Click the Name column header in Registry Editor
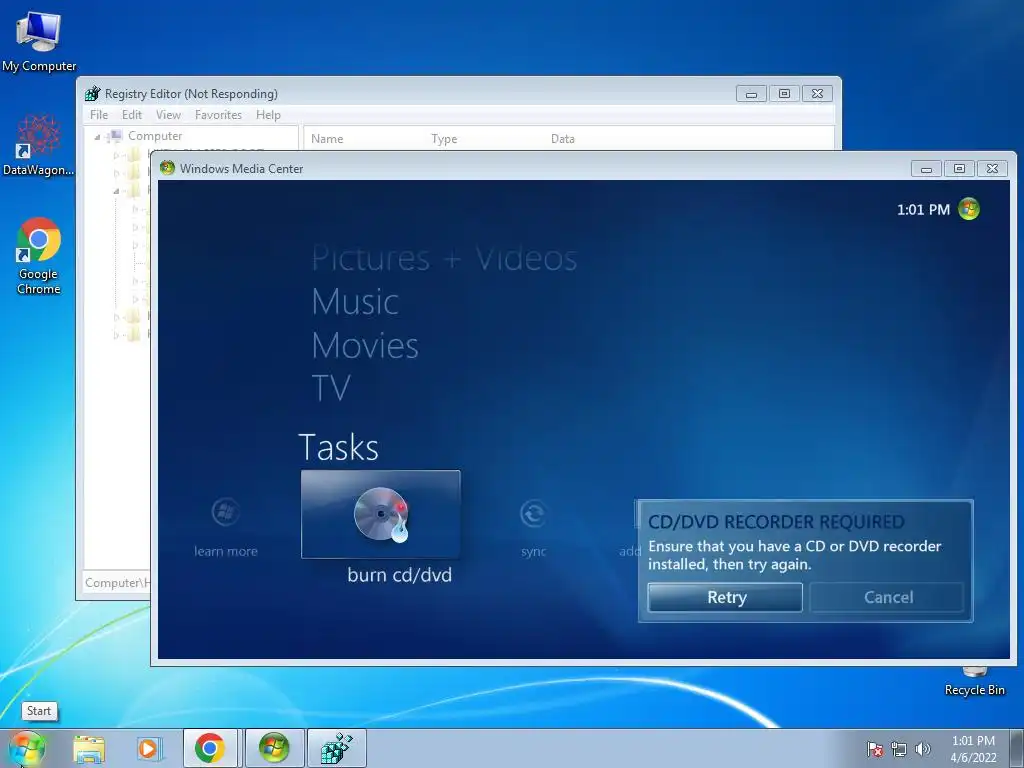The width and height of the screenshot is (1024, 768). point(327,139)
